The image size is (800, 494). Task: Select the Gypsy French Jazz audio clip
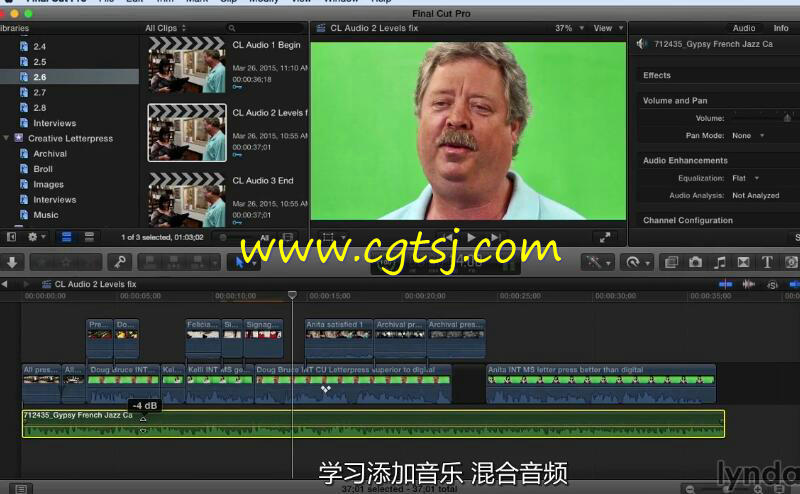point(373,424)
